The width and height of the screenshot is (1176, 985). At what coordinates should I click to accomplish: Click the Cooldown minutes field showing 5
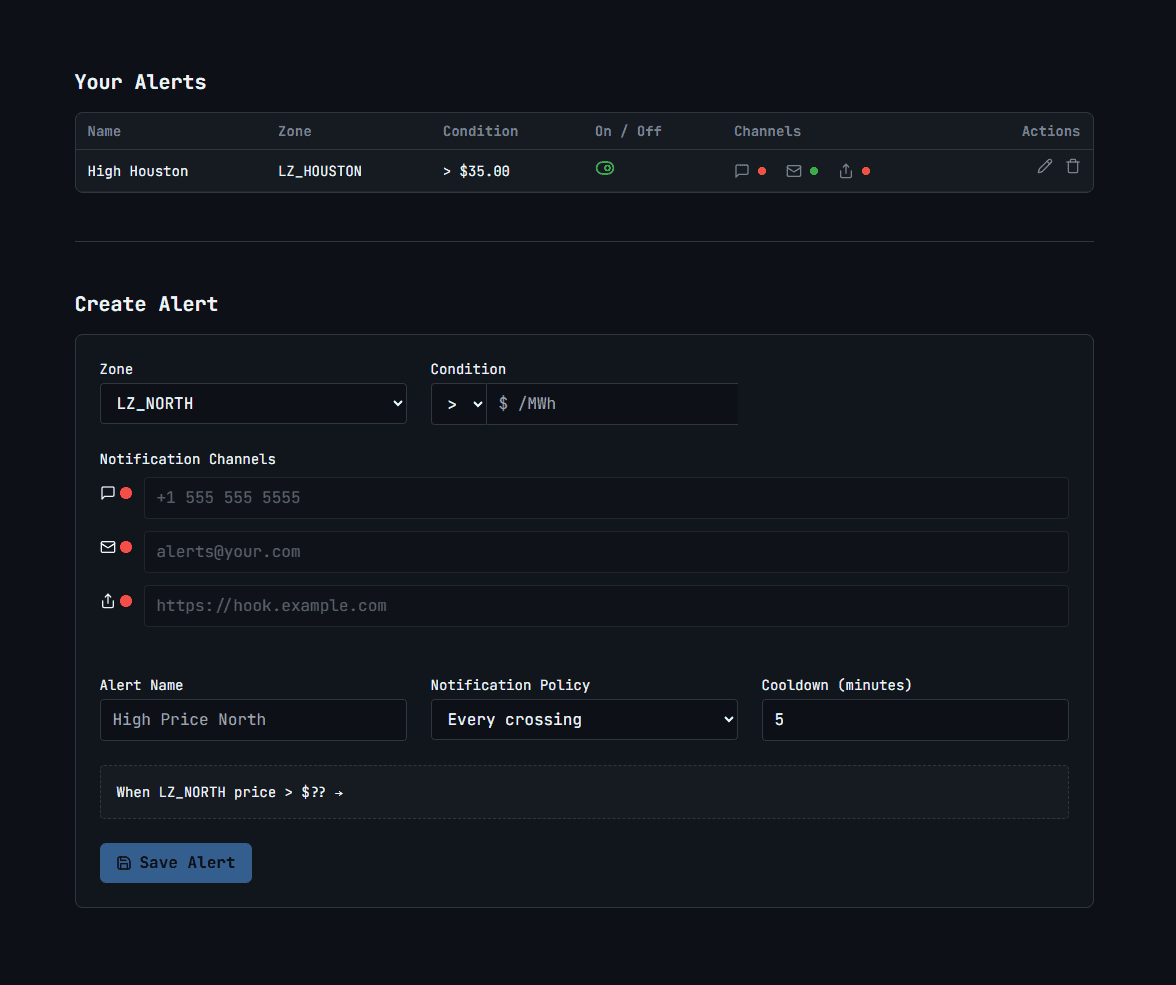click(914, 719)
